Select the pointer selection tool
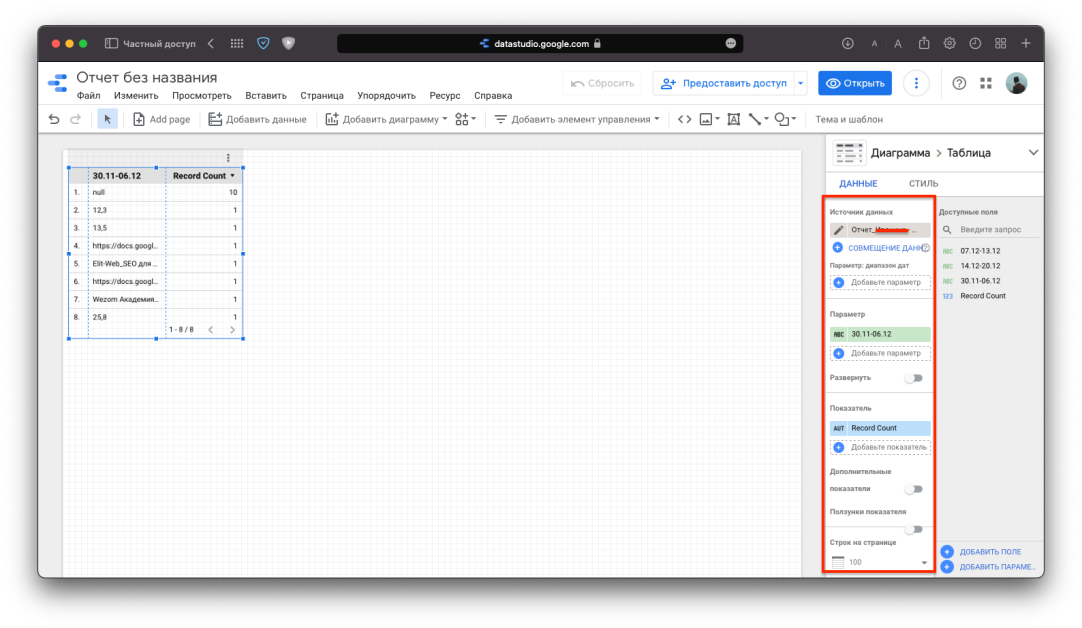The height and width of the screenshot is (628, 1082). (107, 119)
